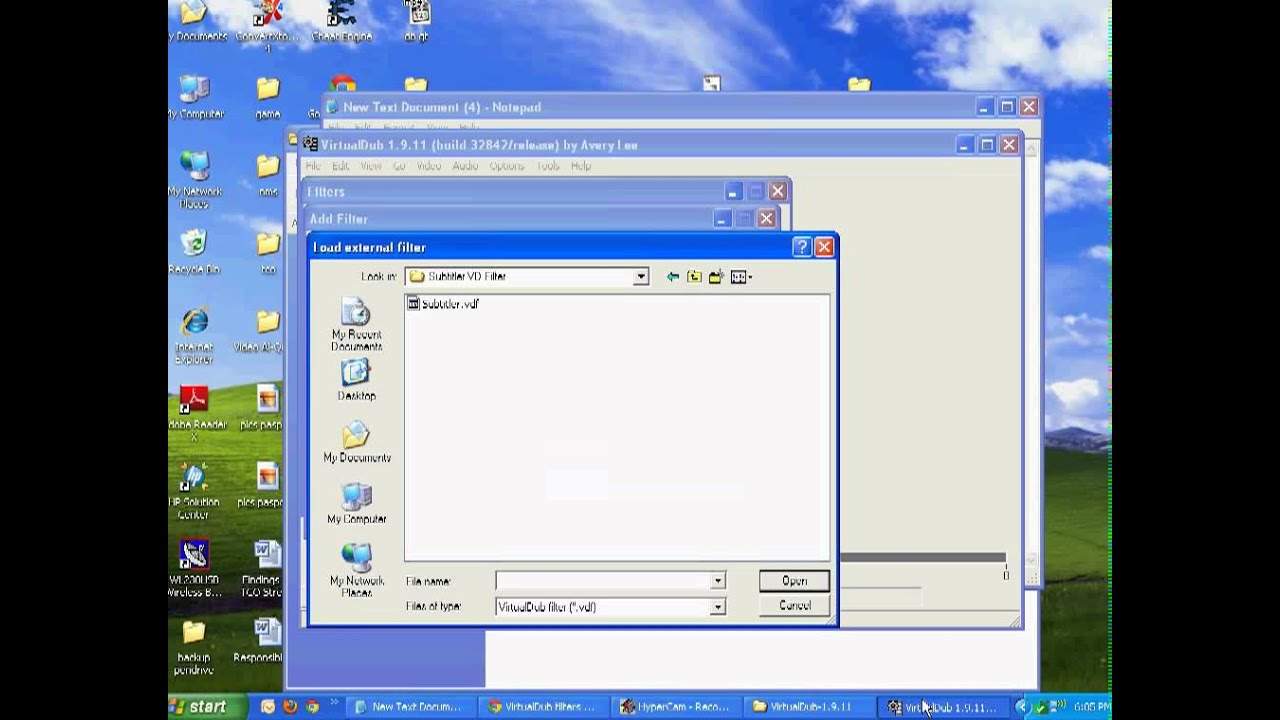The image size is (1280, 720).
Task: Expand the Look in folder dropdown
Action: [x=641, y=277]
